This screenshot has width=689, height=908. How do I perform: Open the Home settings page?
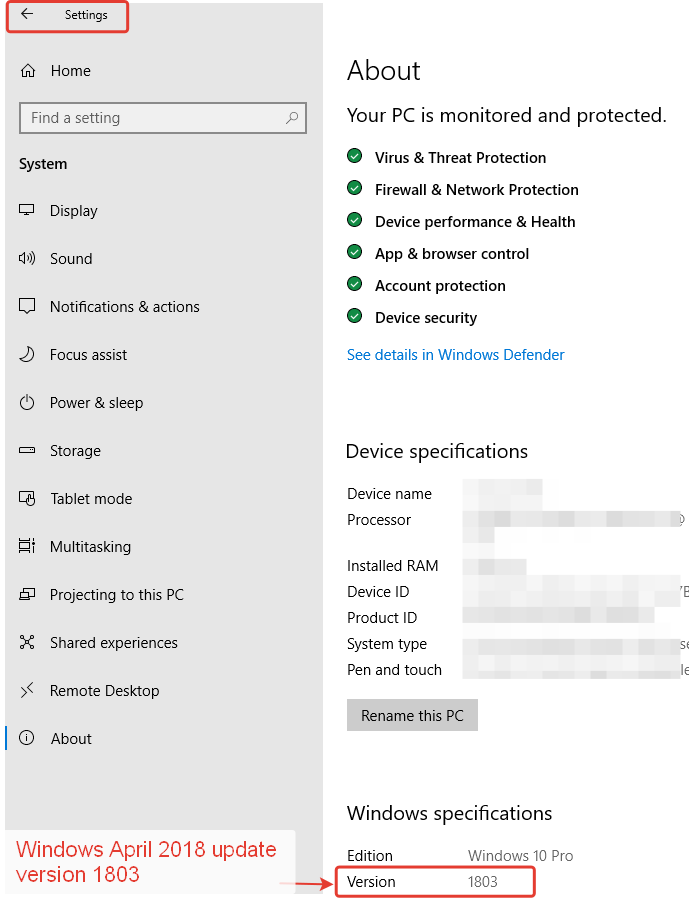click(x=71, y=71)
